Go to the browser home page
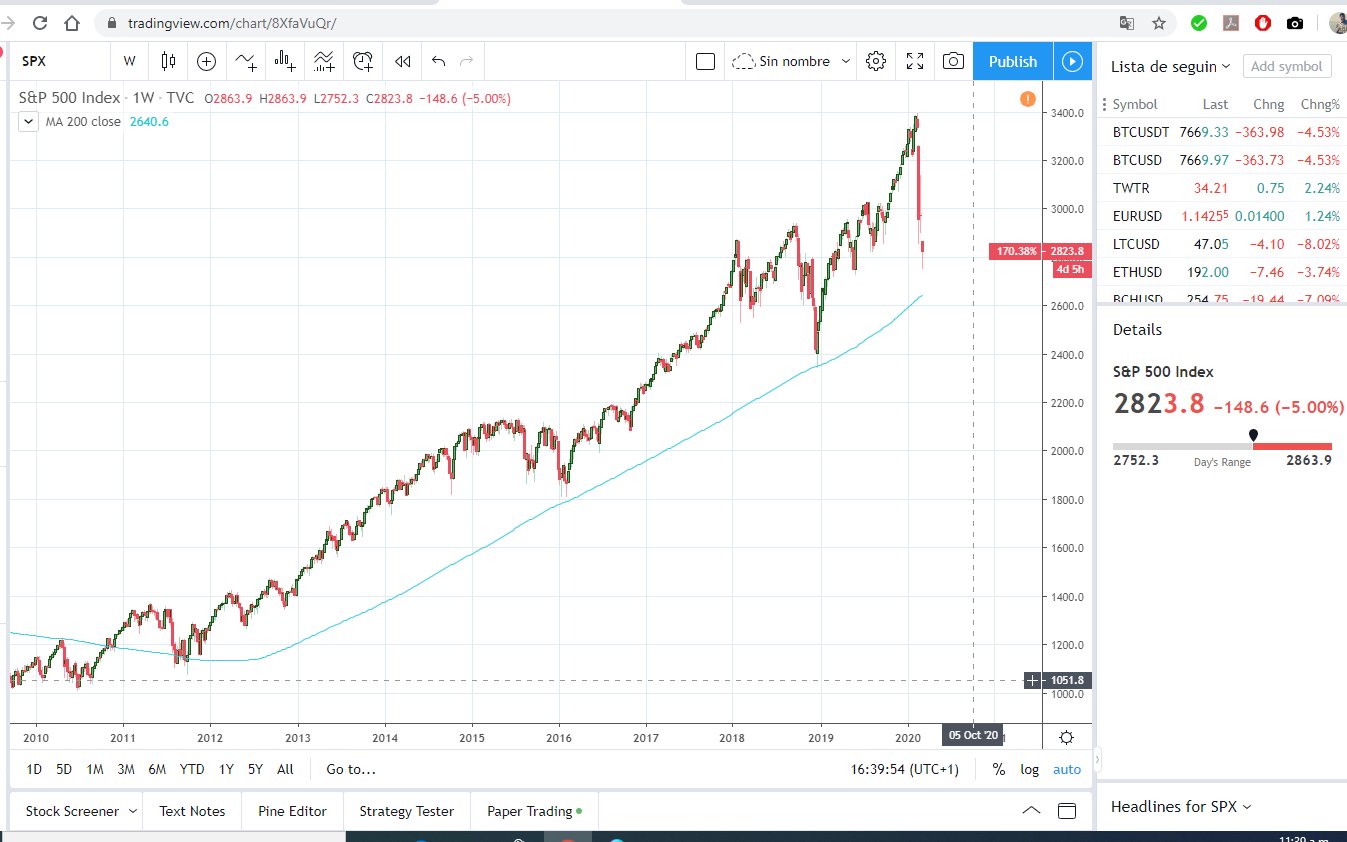The image size is (1347, 842). click(71, 22)
